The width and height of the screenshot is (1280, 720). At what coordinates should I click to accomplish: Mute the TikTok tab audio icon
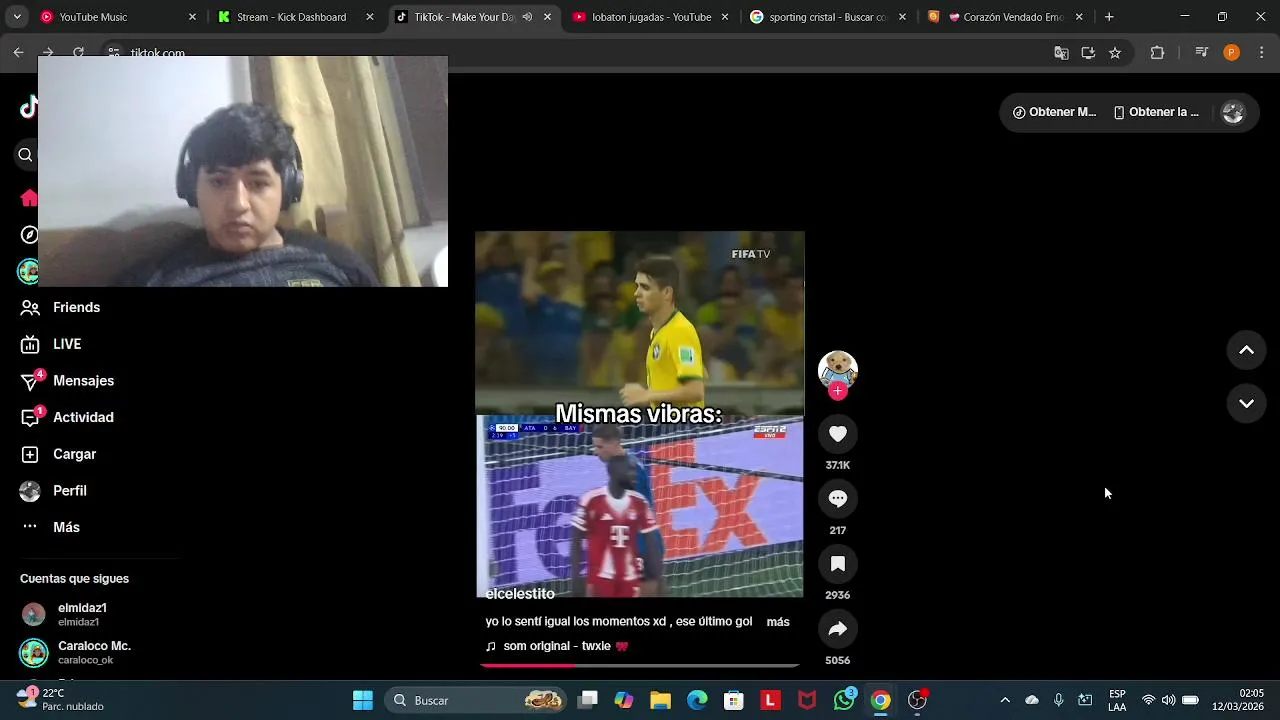click(527, 17)
